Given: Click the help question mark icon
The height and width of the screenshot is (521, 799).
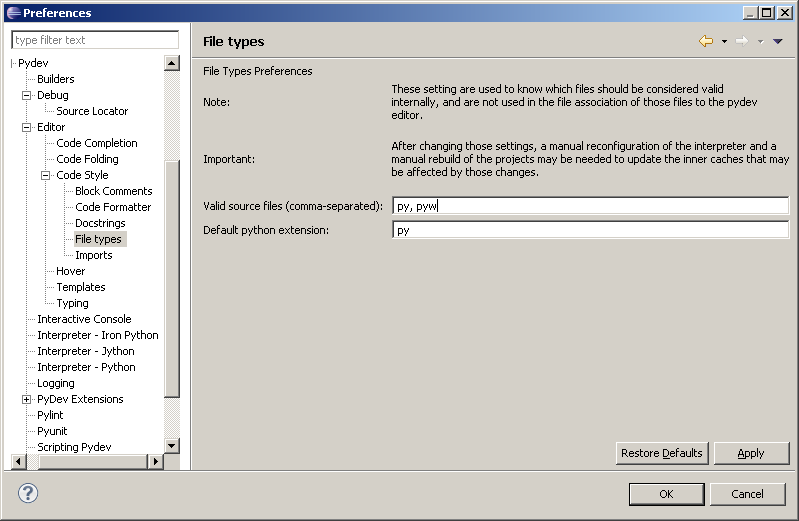Looking at the screenshot, I should point(28,493).
